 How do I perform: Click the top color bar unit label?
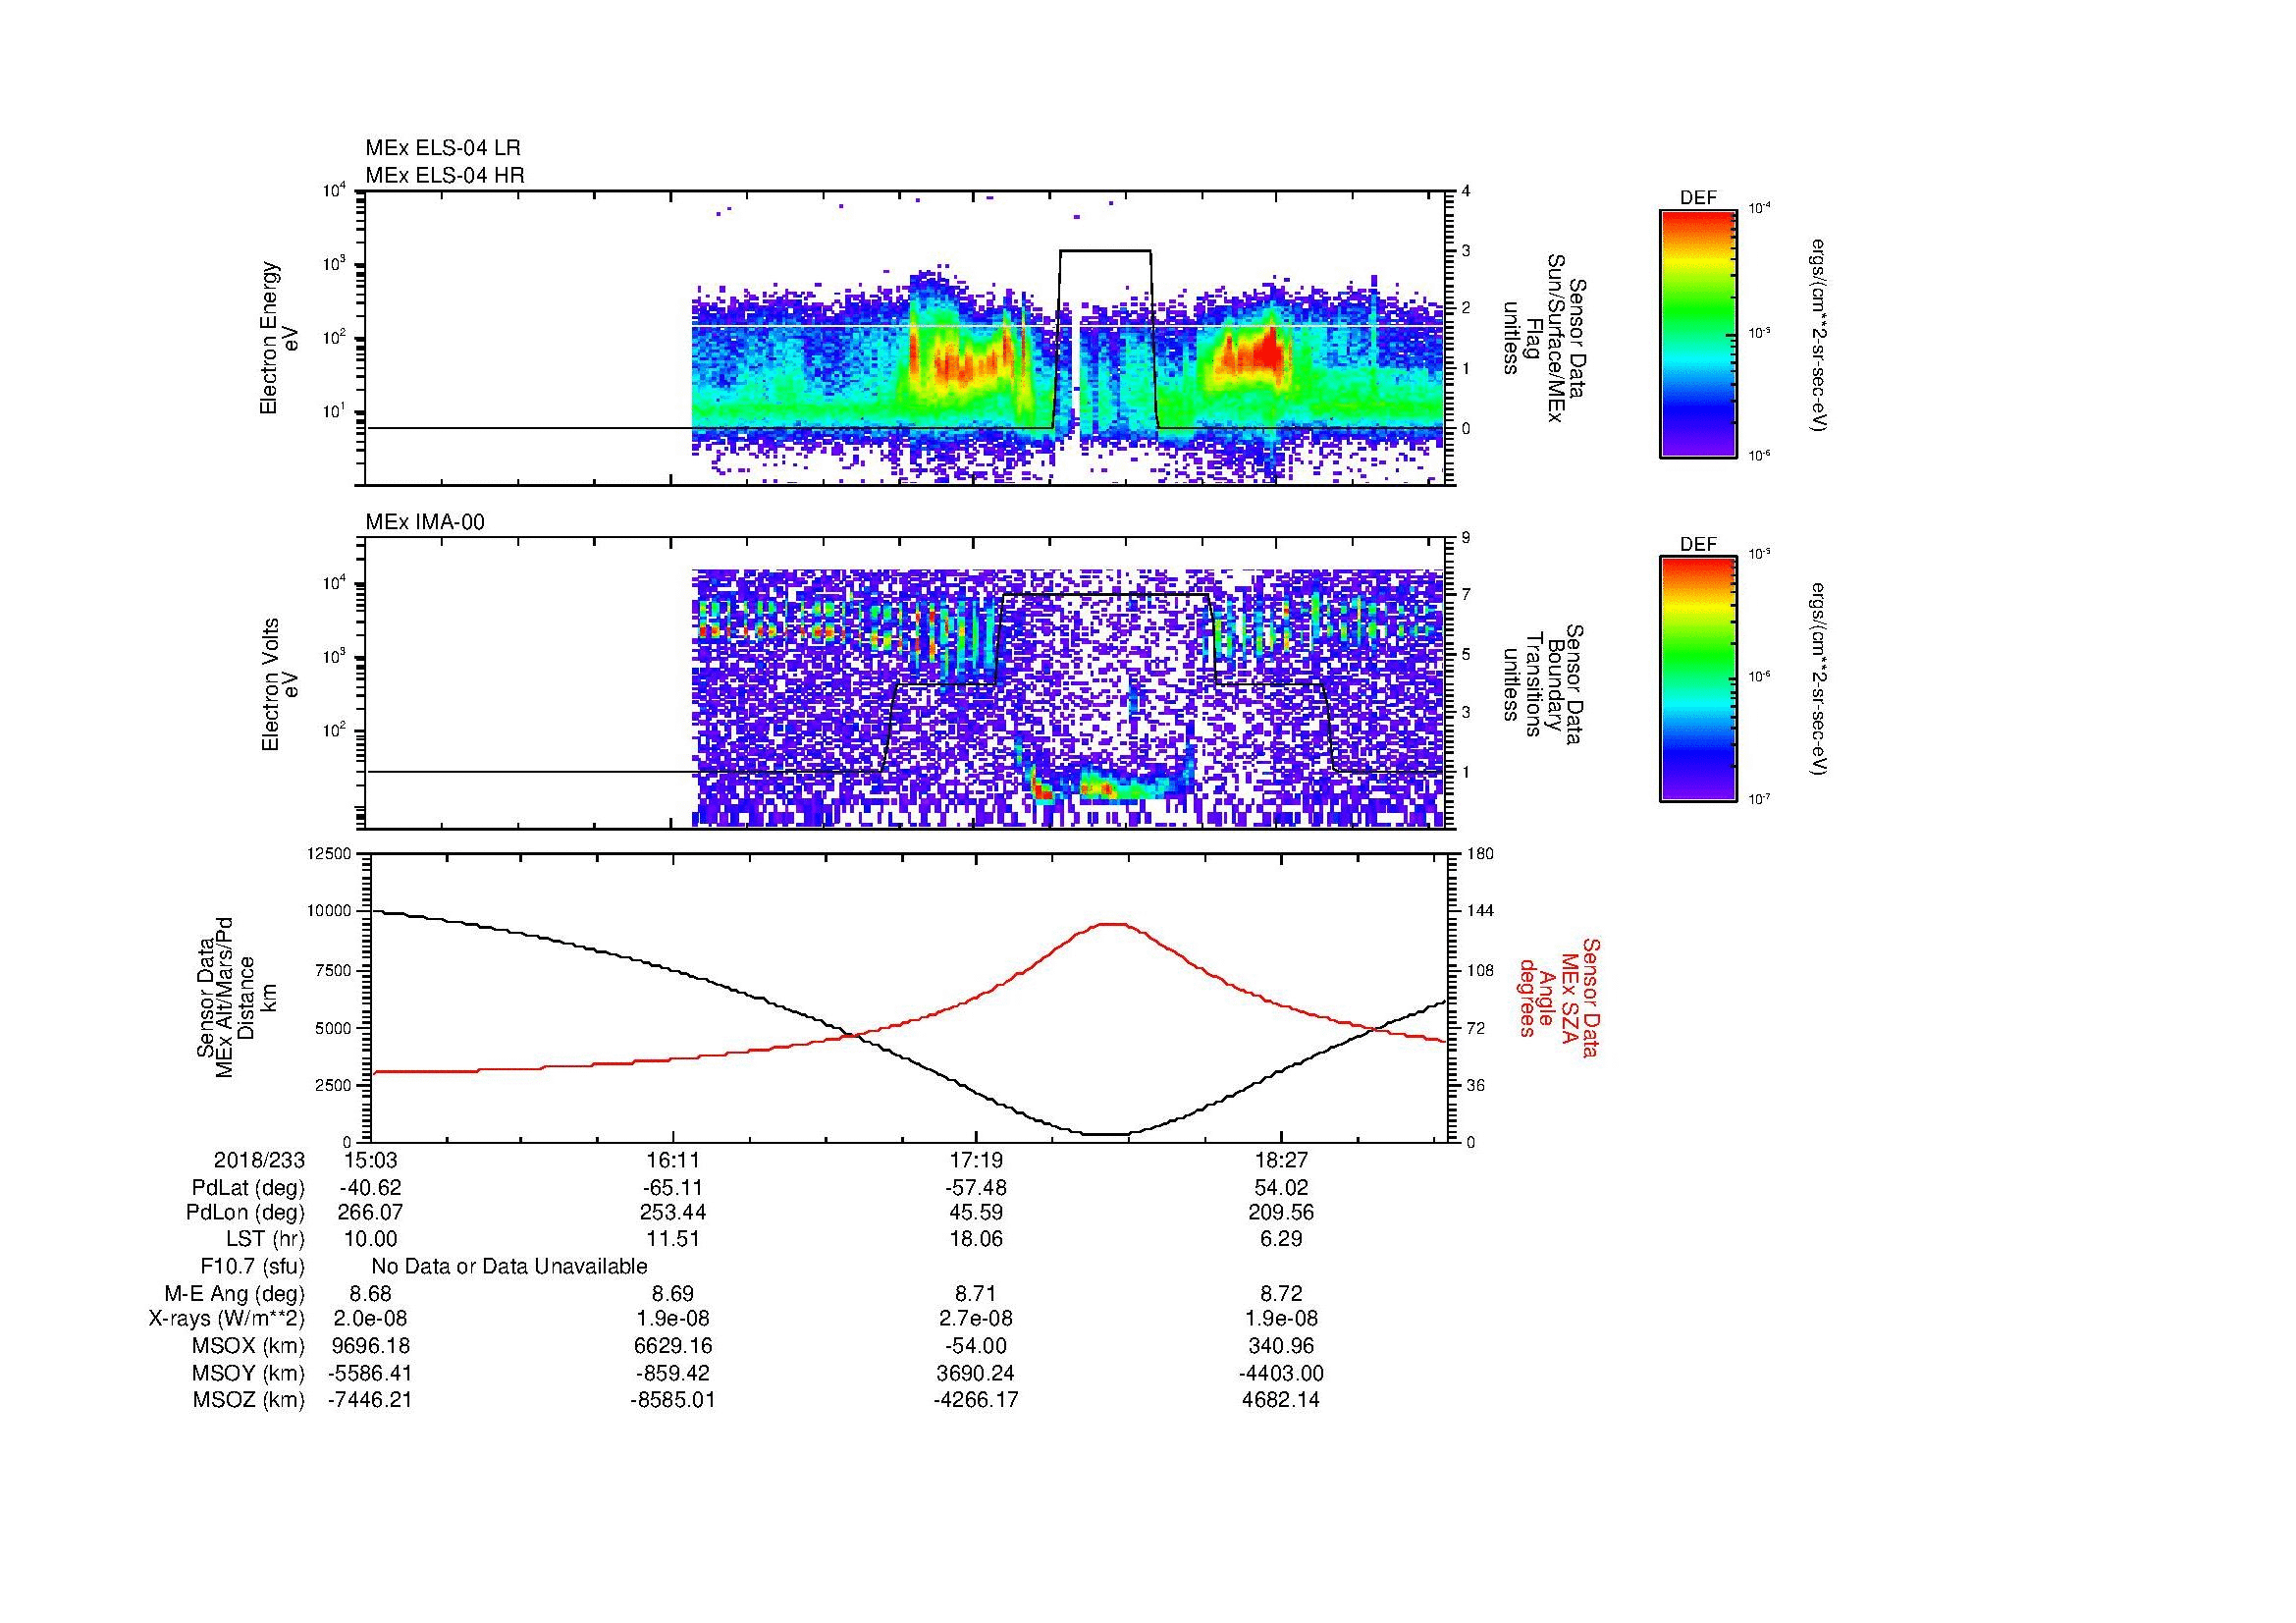[1817, 335]
